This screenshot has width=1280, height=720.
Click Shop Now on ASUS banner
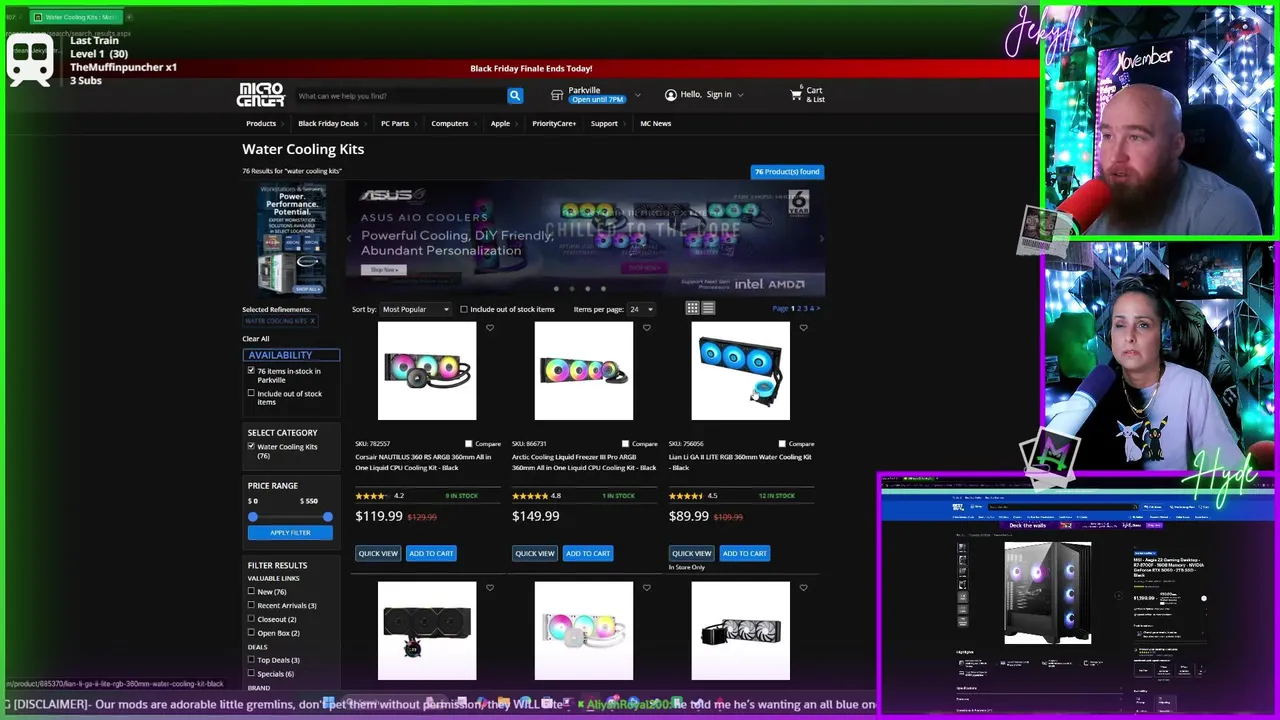[384, 270]
